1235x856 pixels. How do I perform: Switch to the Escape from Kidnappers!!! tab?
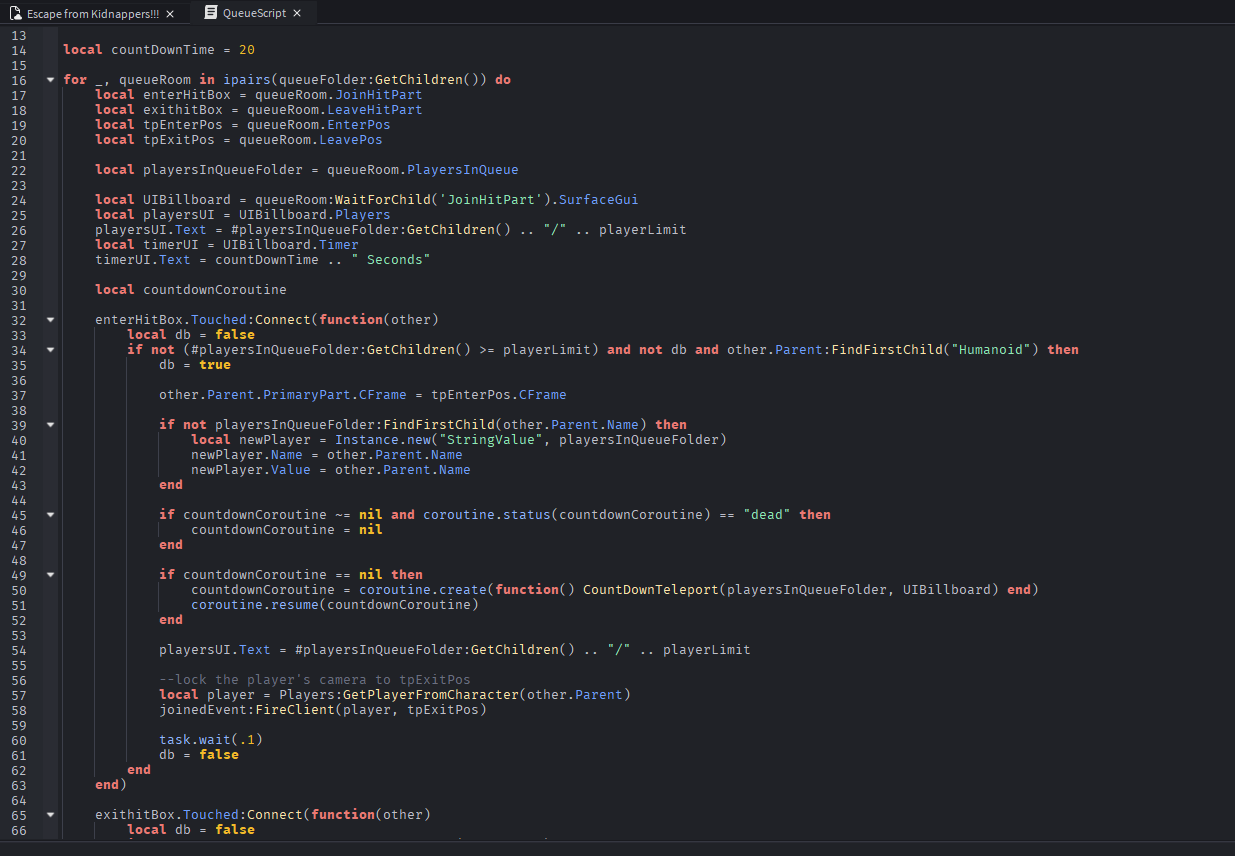coord(90,14)
